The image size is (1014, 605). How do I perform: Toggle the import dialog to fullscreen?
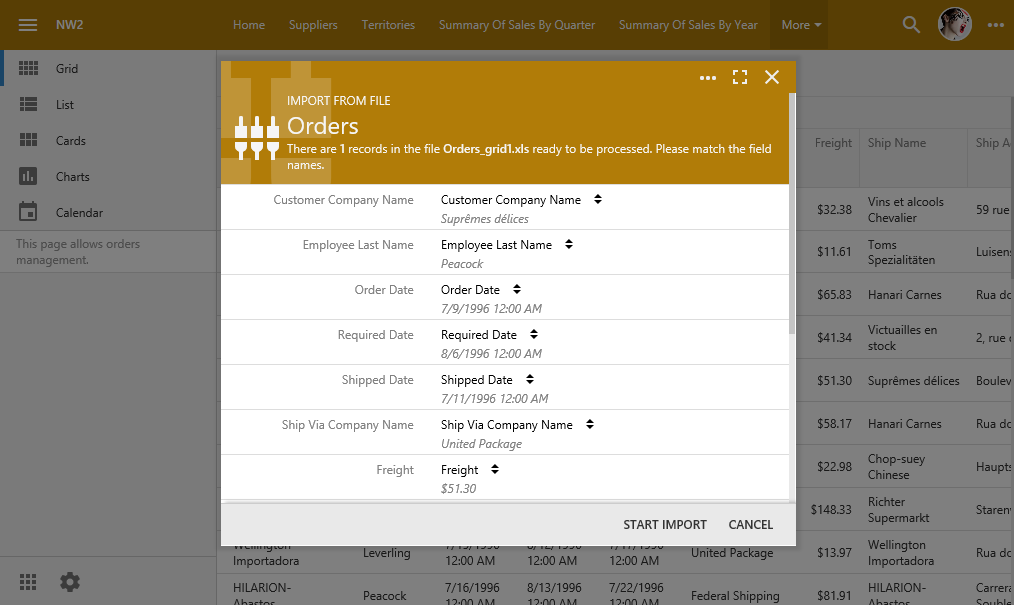740,78
